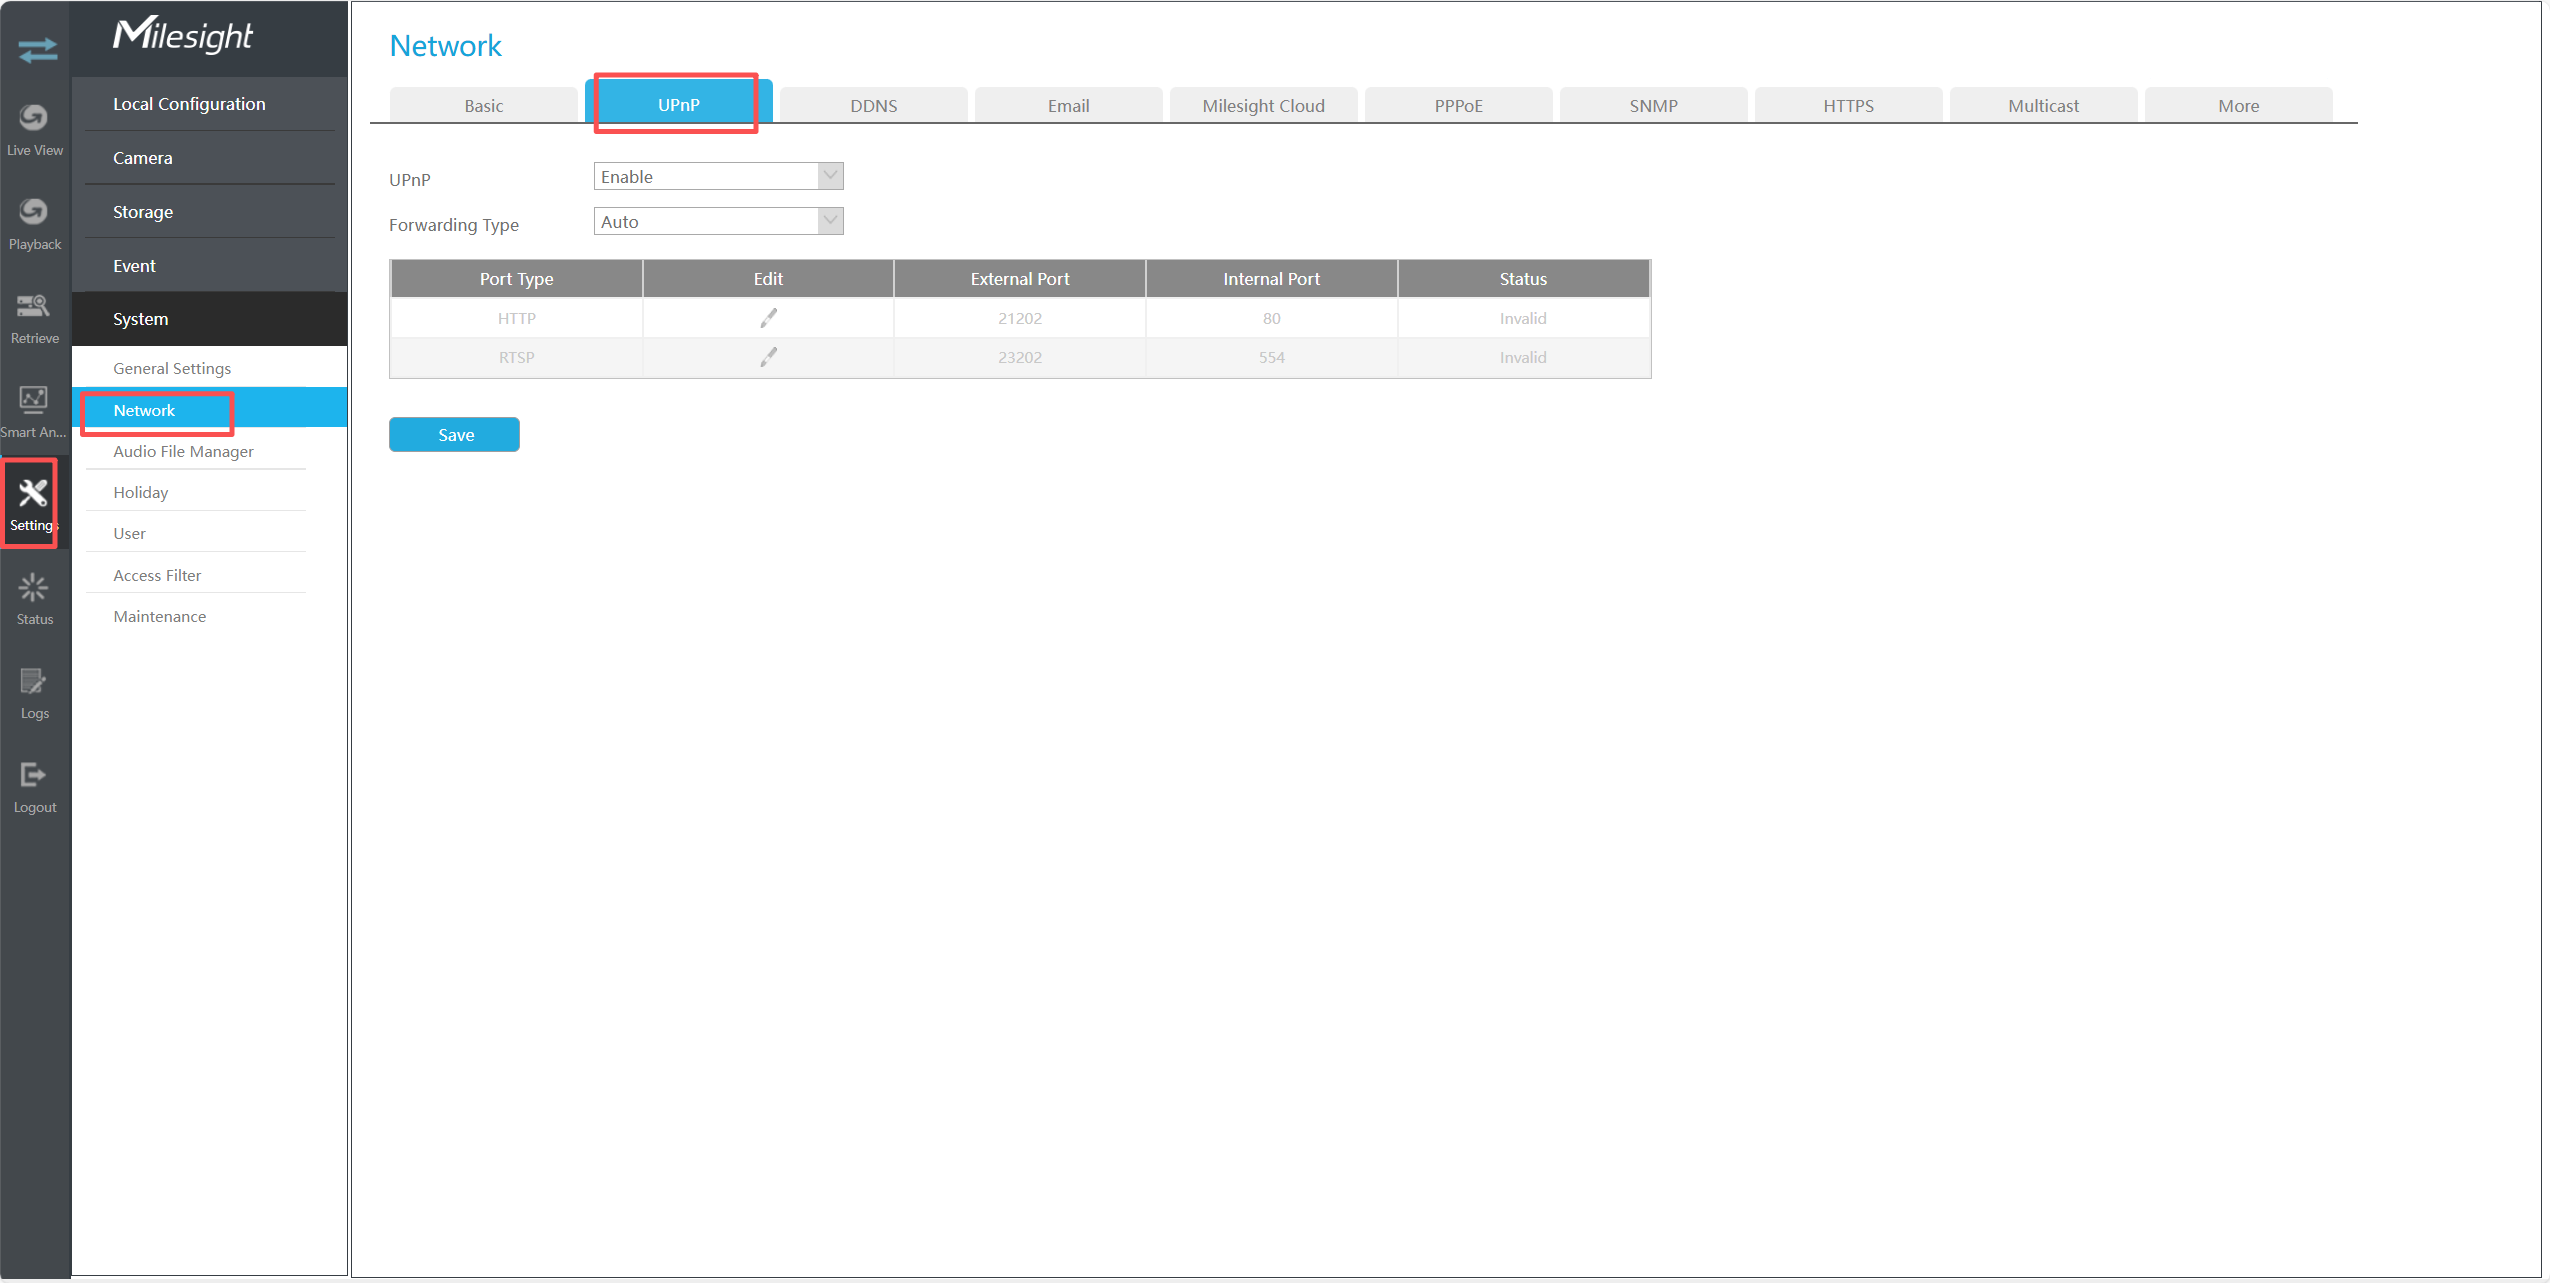Select Audio File Manager in System menu
Viewport: 2550px width, 1283px height.
[x=184, y=451]
